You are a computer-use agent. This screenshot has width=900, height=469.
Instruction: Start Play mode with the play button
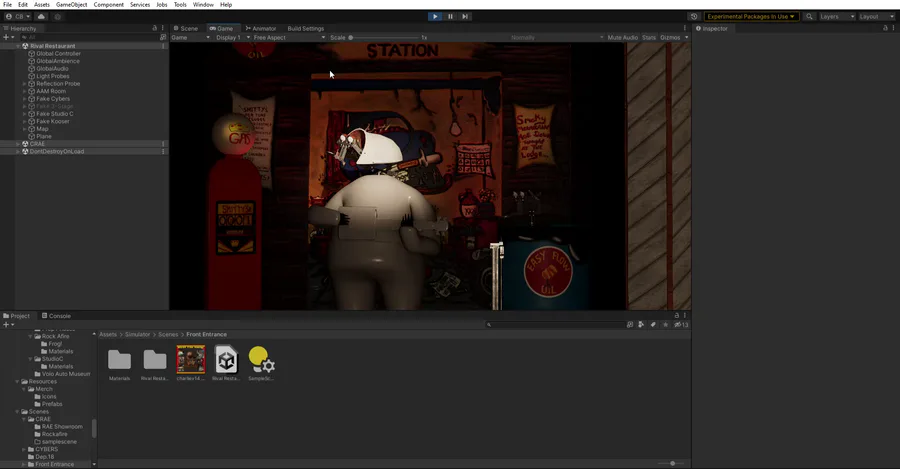435,17
